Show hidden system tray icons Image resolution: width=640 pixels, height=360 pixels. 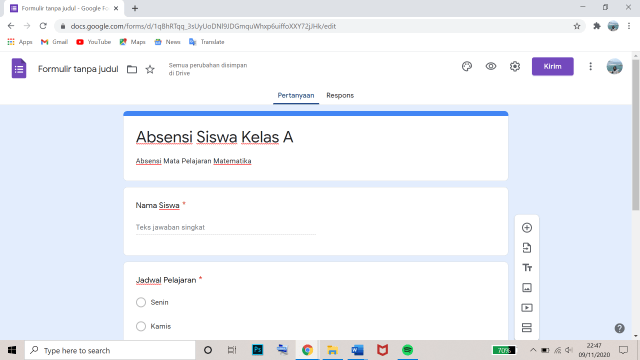pos(533,350)
